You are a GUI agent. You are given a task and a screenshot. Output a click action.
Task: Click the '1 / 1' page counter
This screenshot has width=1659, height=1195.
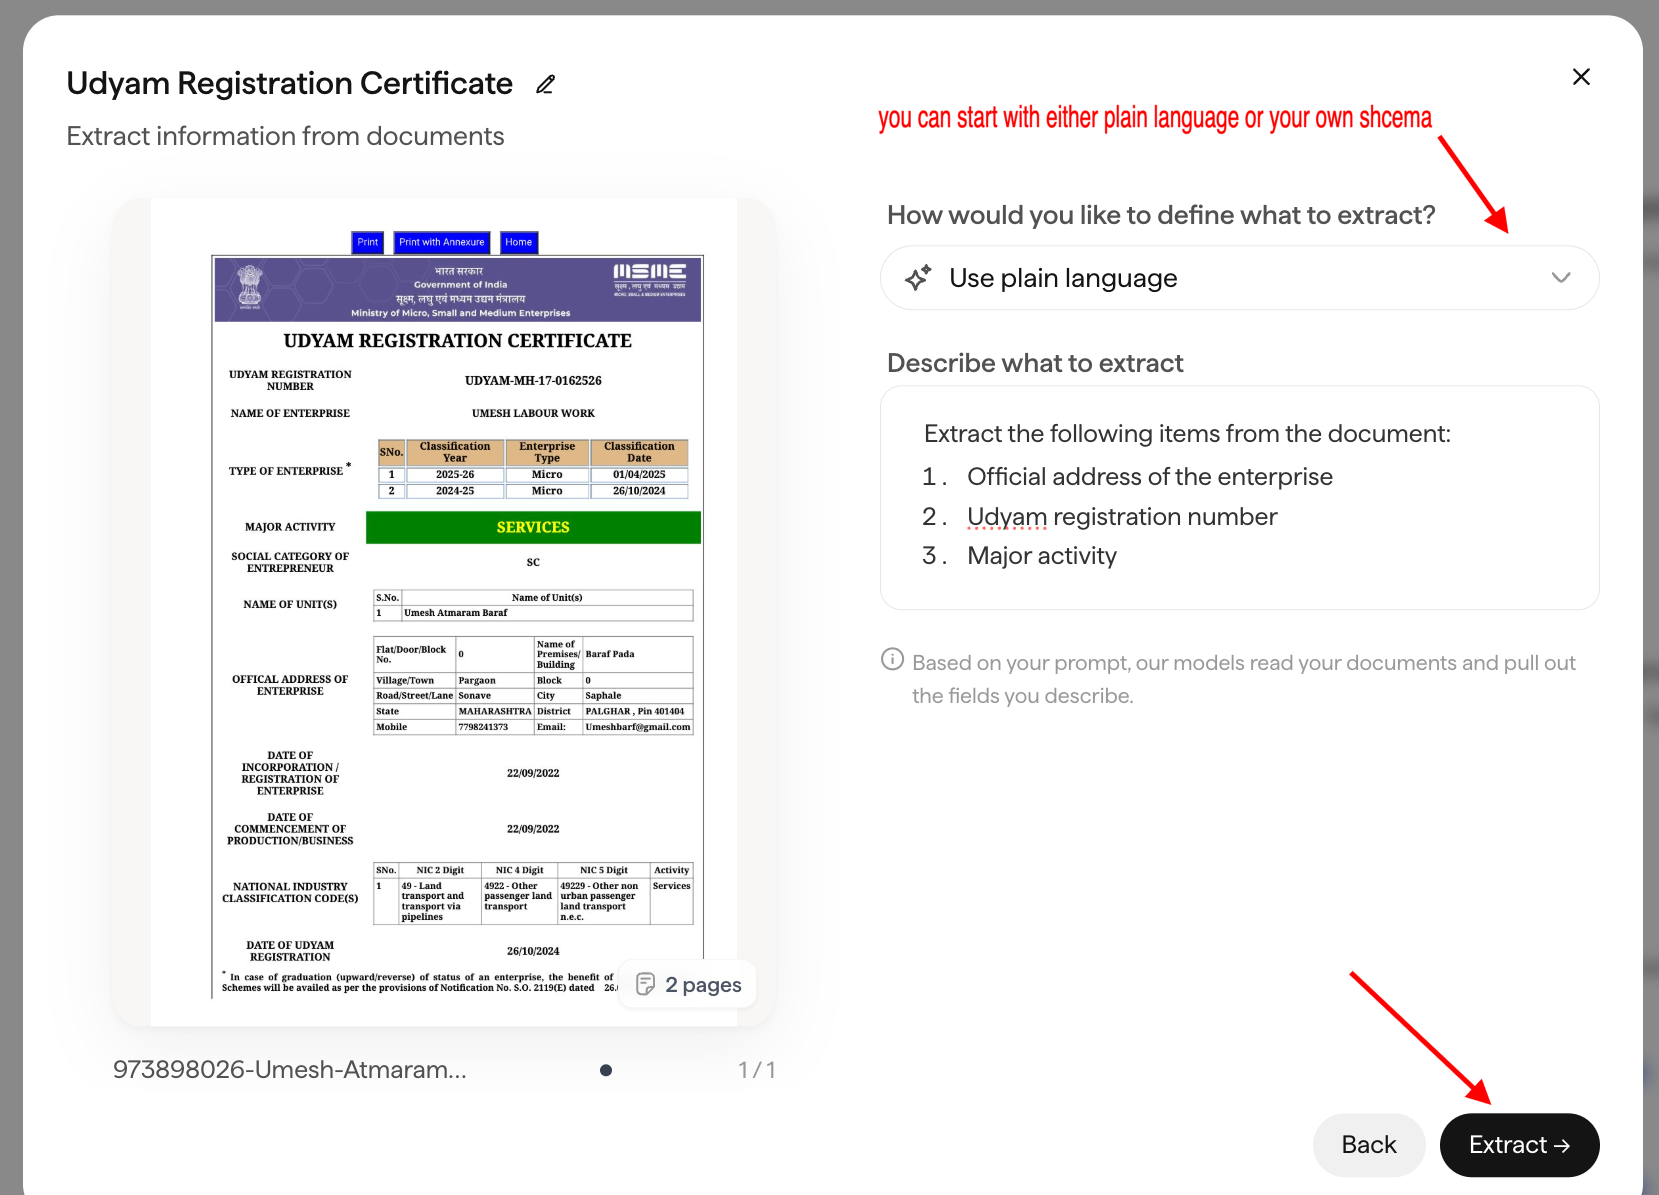click(x=757, y=1070)
